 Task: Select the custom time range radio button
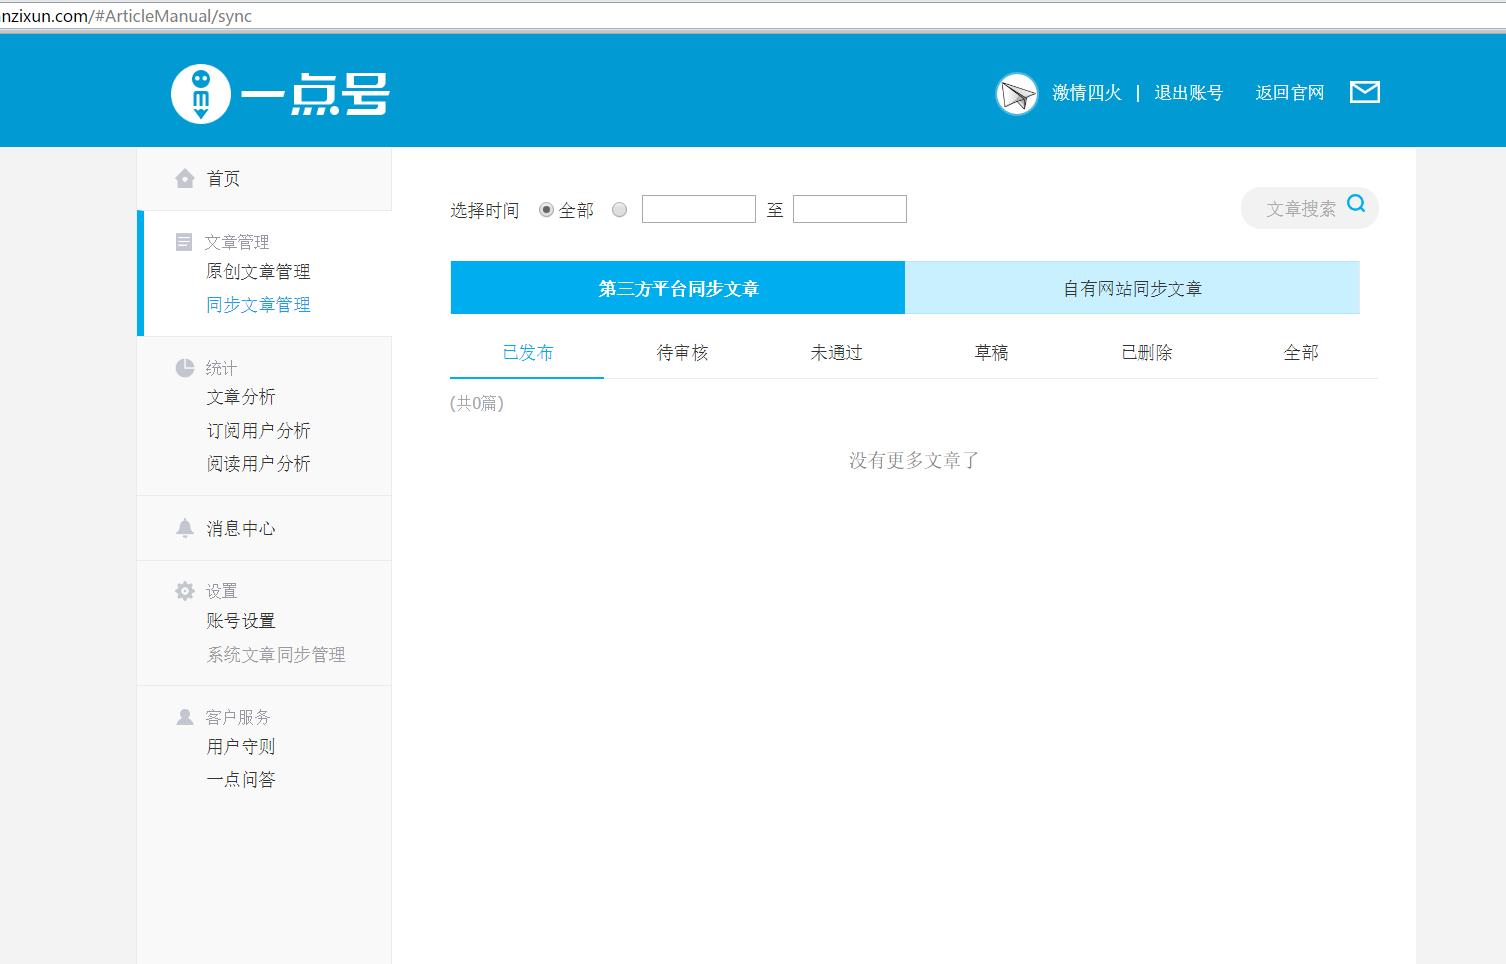[x=619, y=209]
